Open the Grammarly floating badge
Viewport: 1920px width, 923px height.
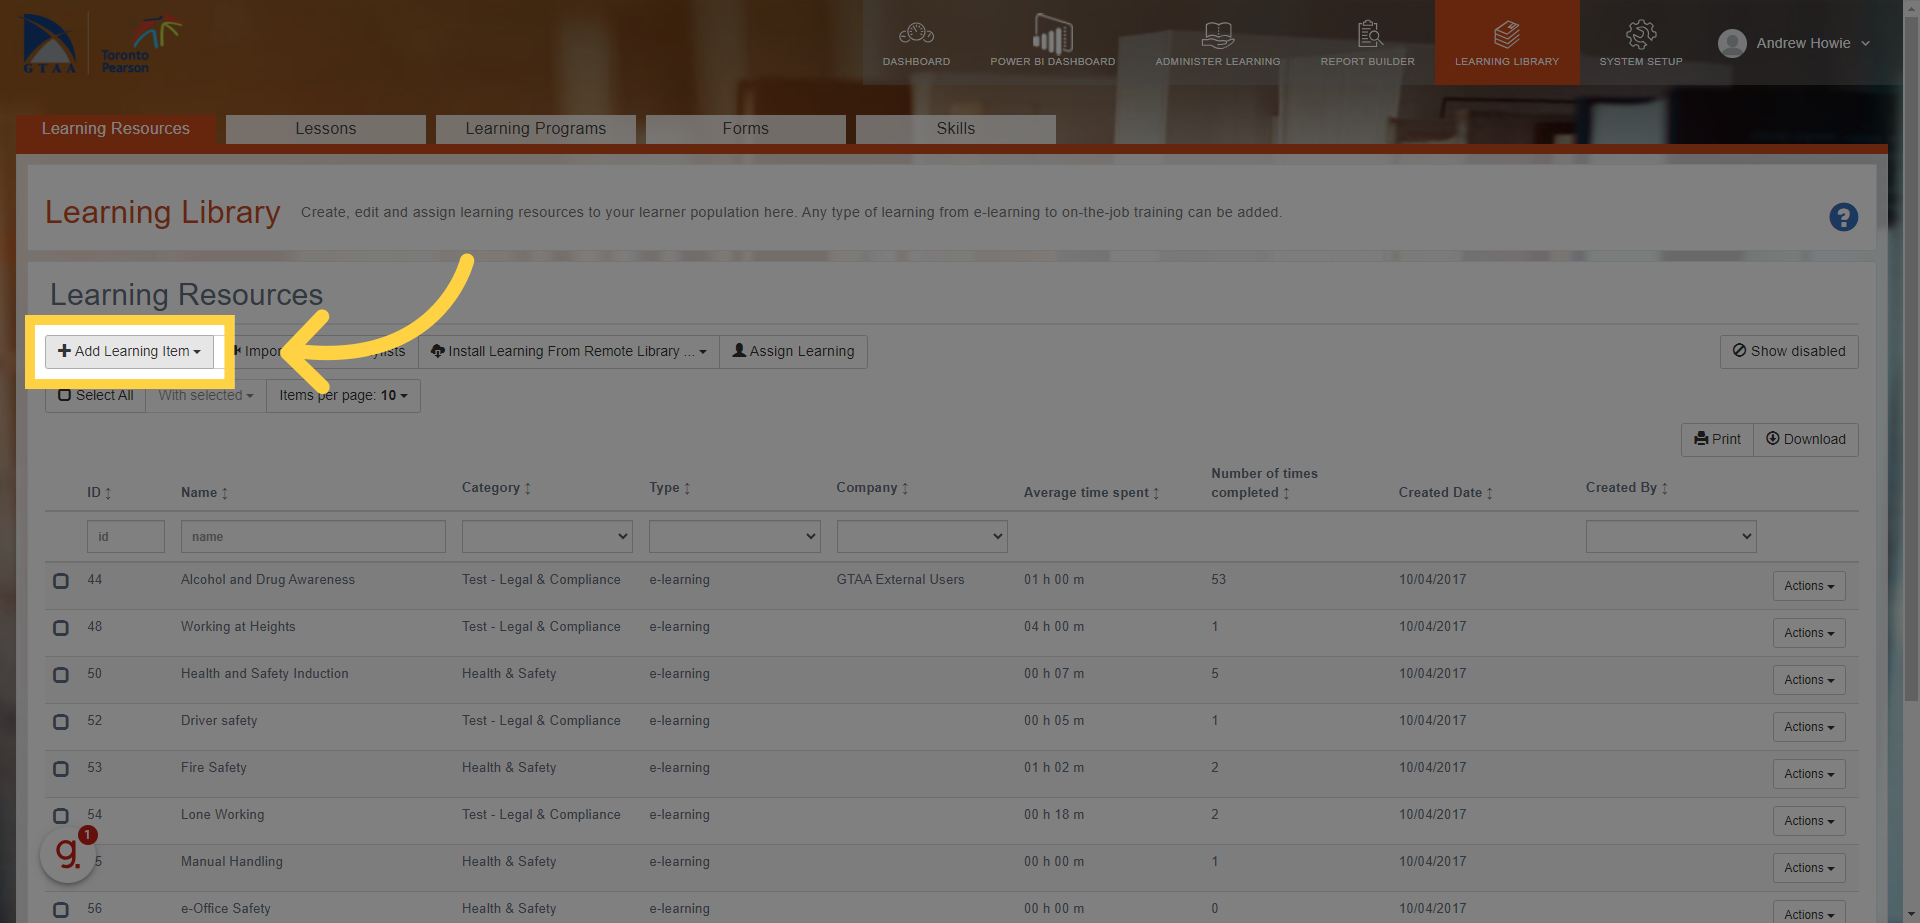[x=68, y=854]
